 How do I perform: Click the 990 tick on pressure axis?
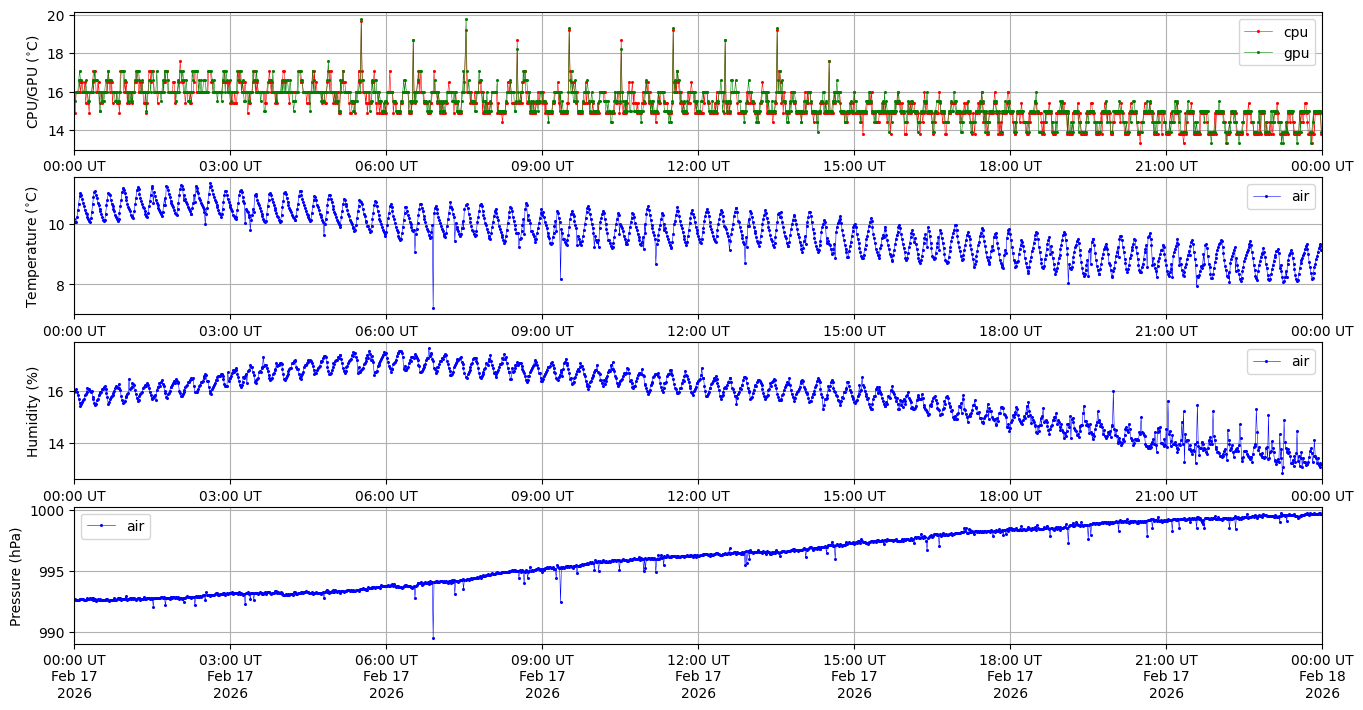pos(51,633)
